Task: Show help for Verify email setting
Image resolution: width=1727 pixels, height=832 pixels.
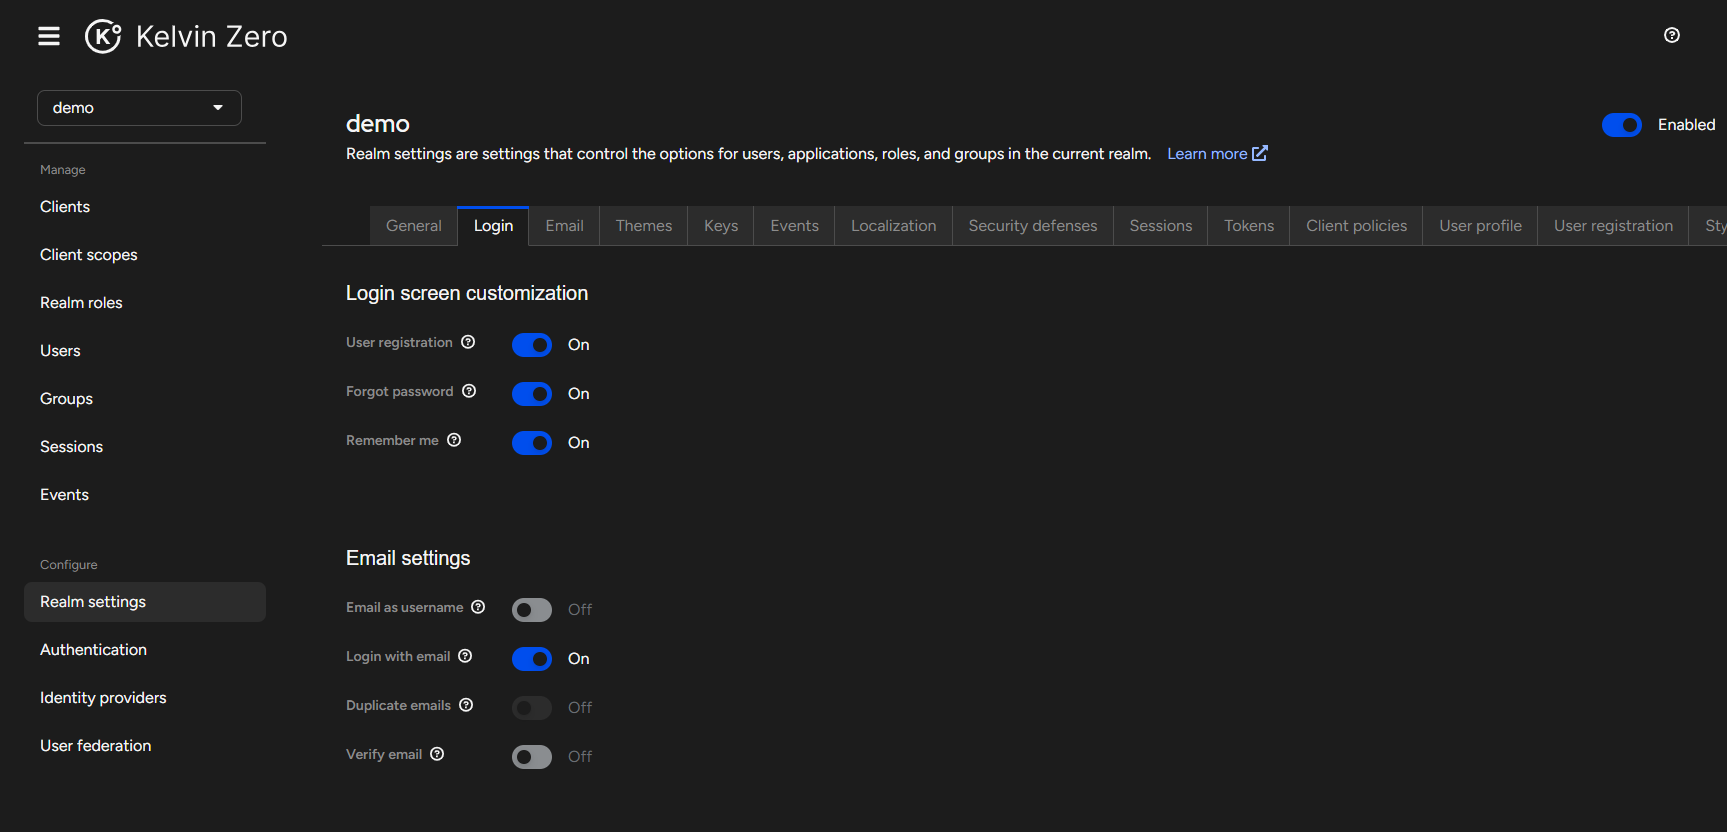Action: point(437,754)
